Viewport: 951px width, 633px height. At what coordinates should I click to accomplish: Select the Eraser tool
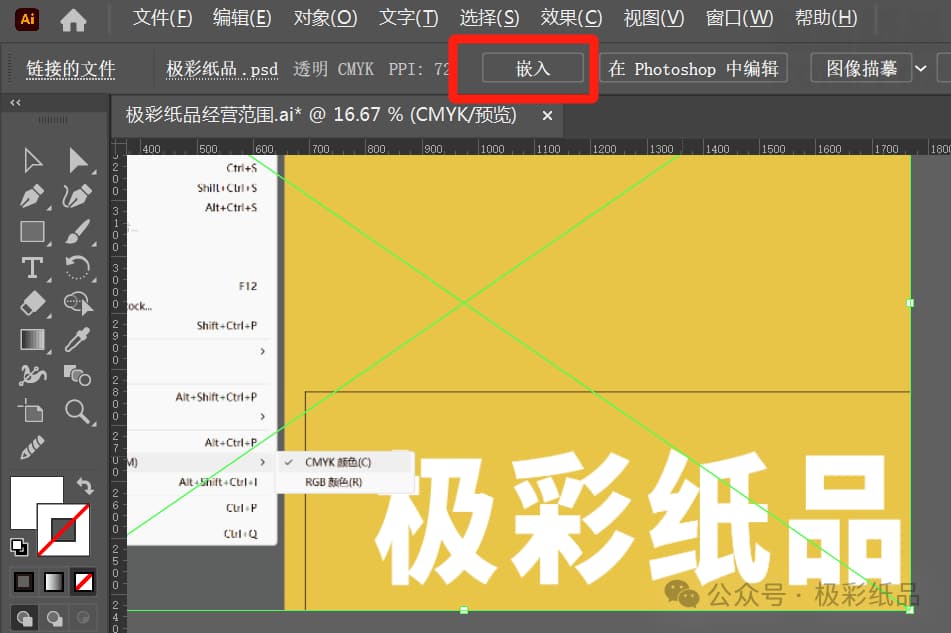click(33, 303)
